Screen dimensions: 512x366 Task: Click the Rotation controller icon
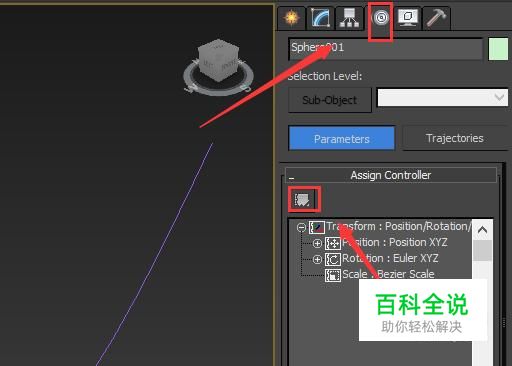click(x=333, y=259)
